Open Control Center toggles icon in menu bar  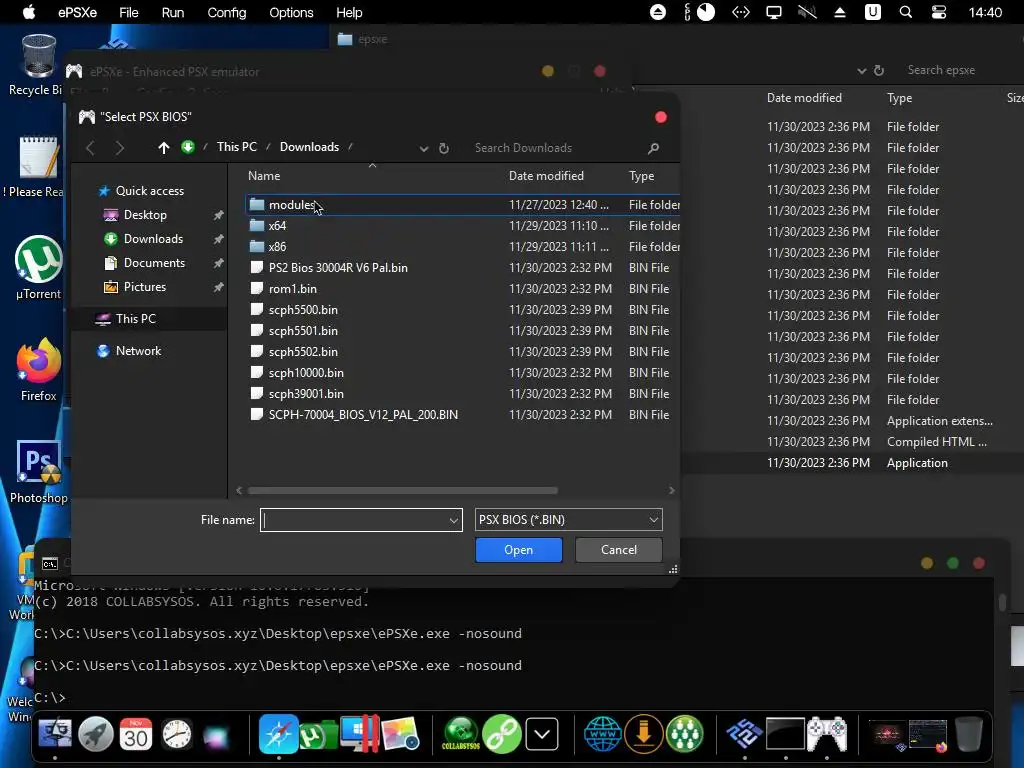939,12
